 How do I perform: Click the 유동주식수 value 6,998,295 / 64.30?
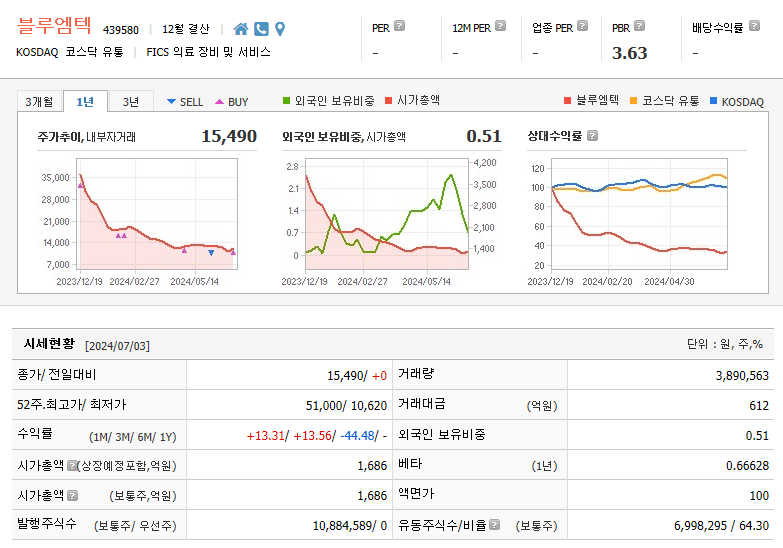[x=722, y=526]
